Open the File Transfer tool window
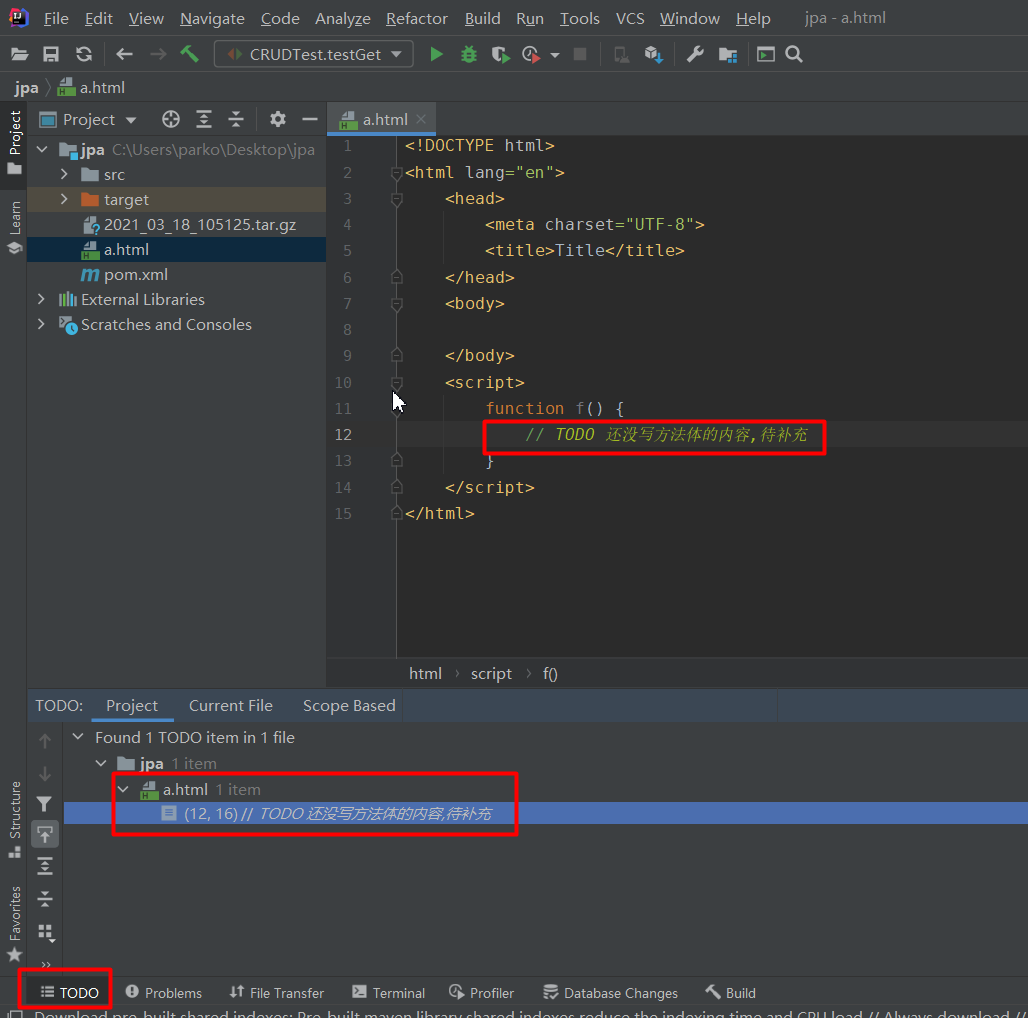The height and width of the screenshot is (1018, 1028). (x=277, y=992)
